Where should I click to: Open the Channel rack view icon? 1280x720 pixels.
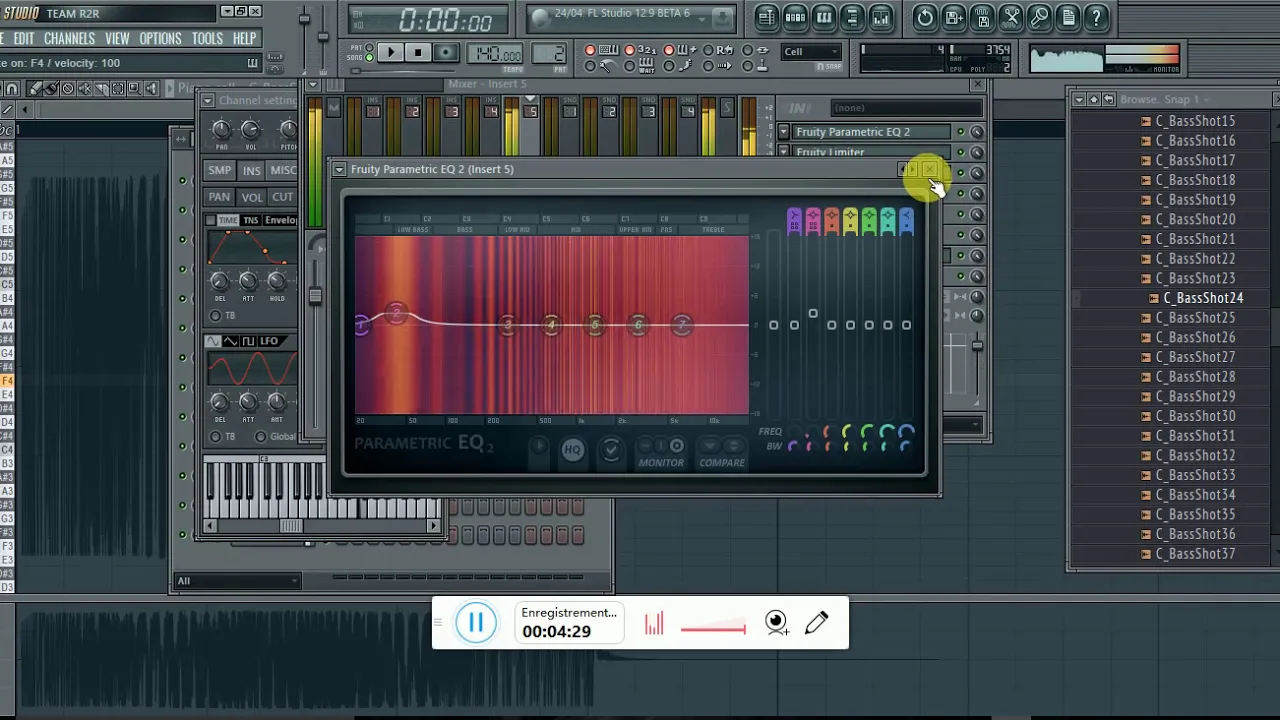pyautogui.click(x=795, y=17)
